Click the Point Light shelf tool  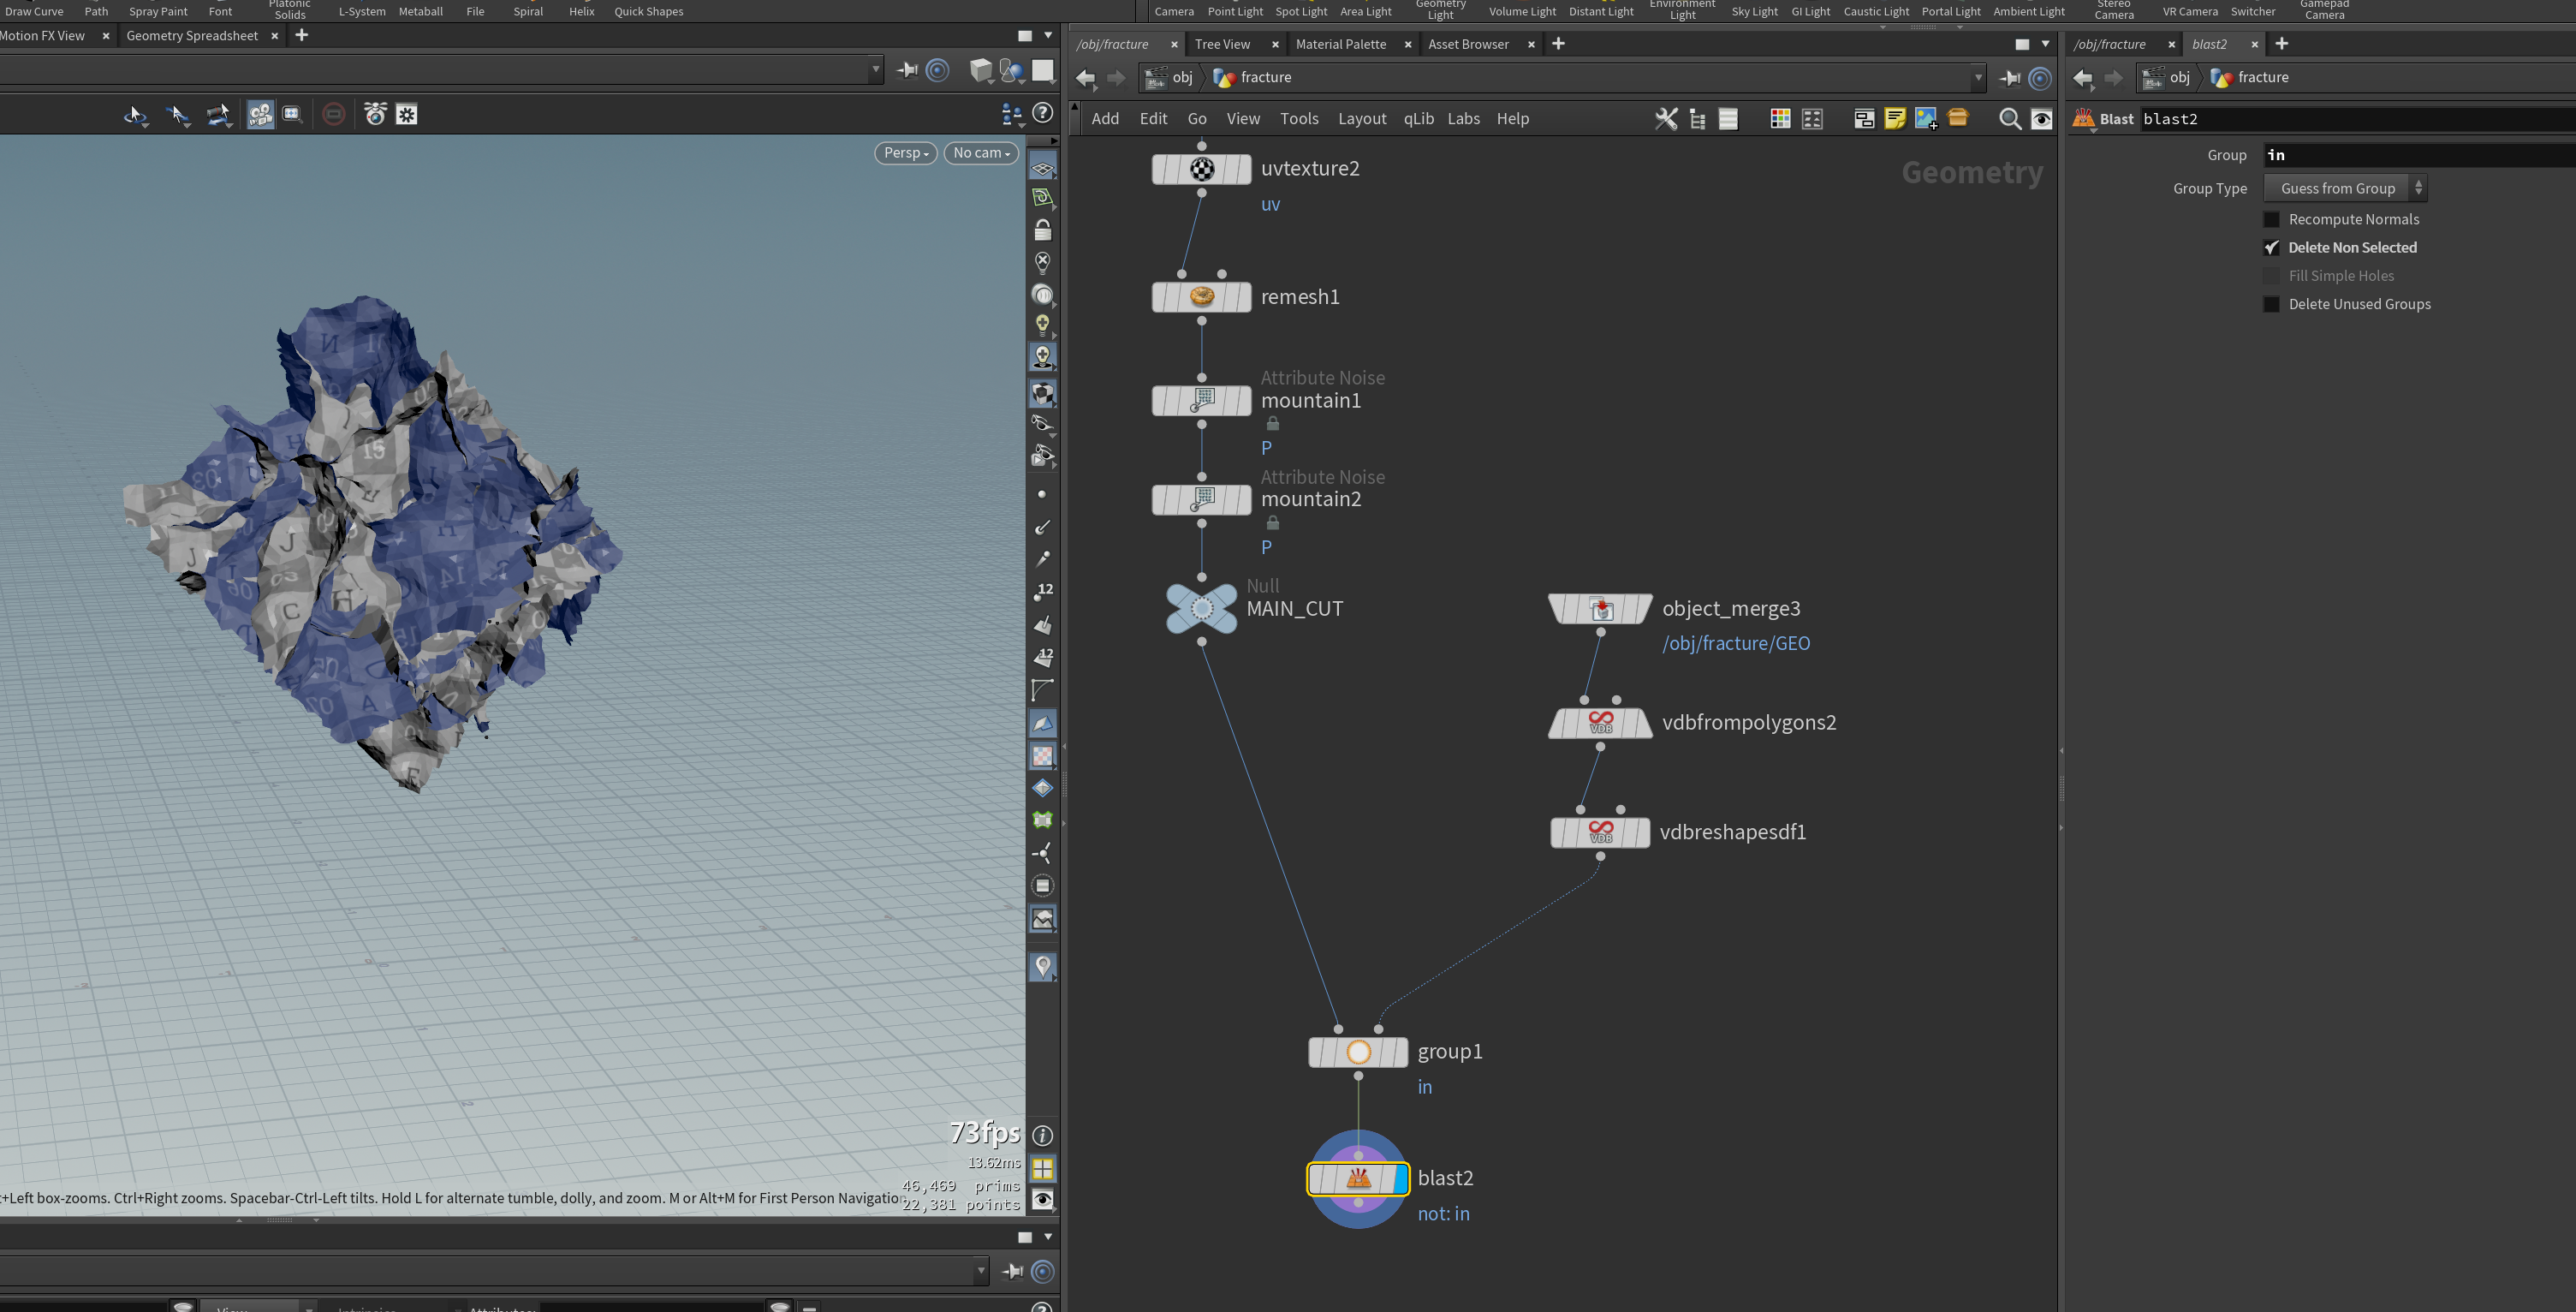pyautogui.click(x=1235, y=11)
